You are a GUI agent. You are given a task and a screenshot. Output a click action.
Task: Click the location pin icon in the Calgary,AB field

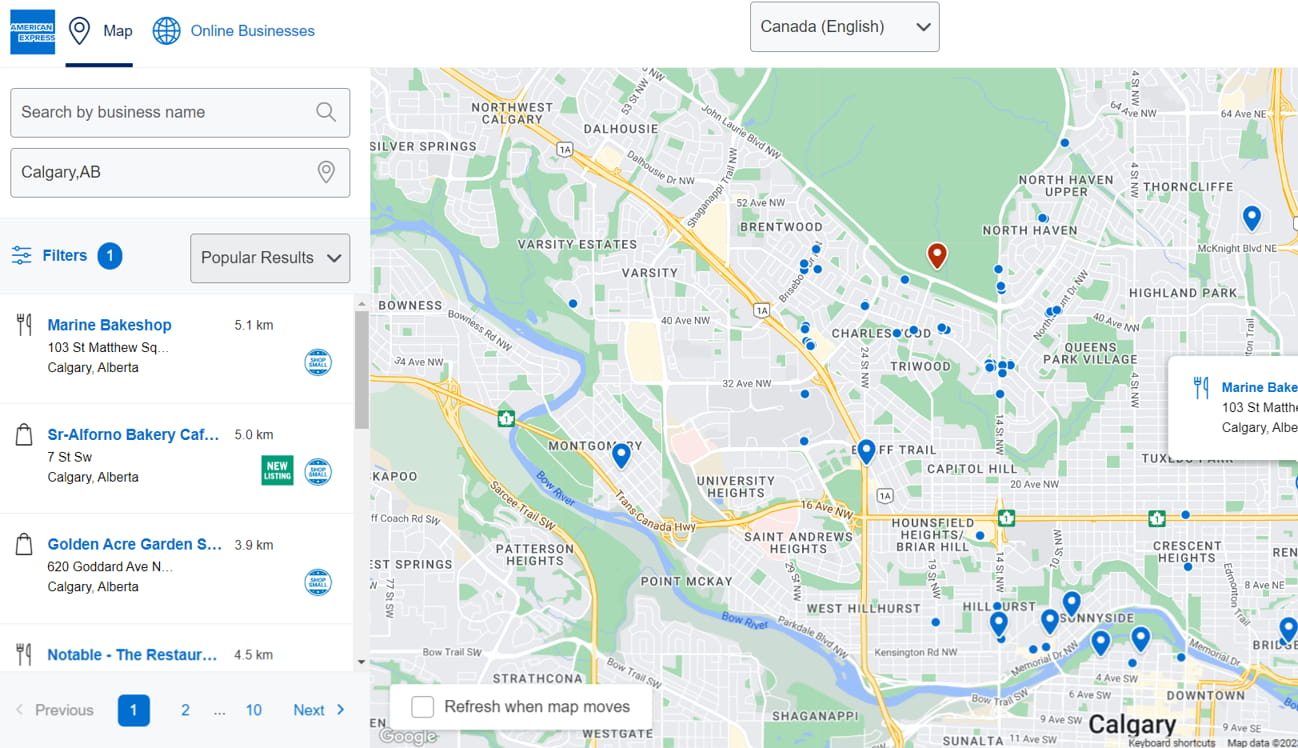tap(326, 172)
